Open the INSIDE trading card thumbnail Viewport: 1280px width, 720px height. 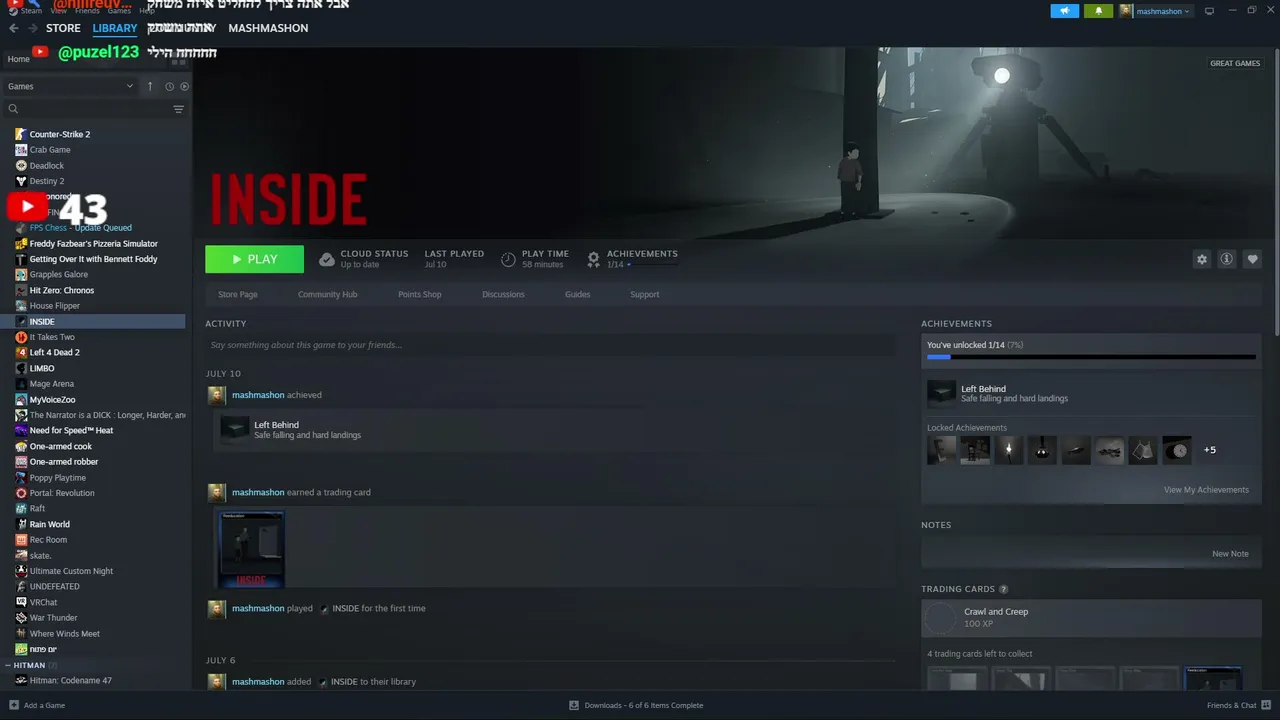coord(251,549)
